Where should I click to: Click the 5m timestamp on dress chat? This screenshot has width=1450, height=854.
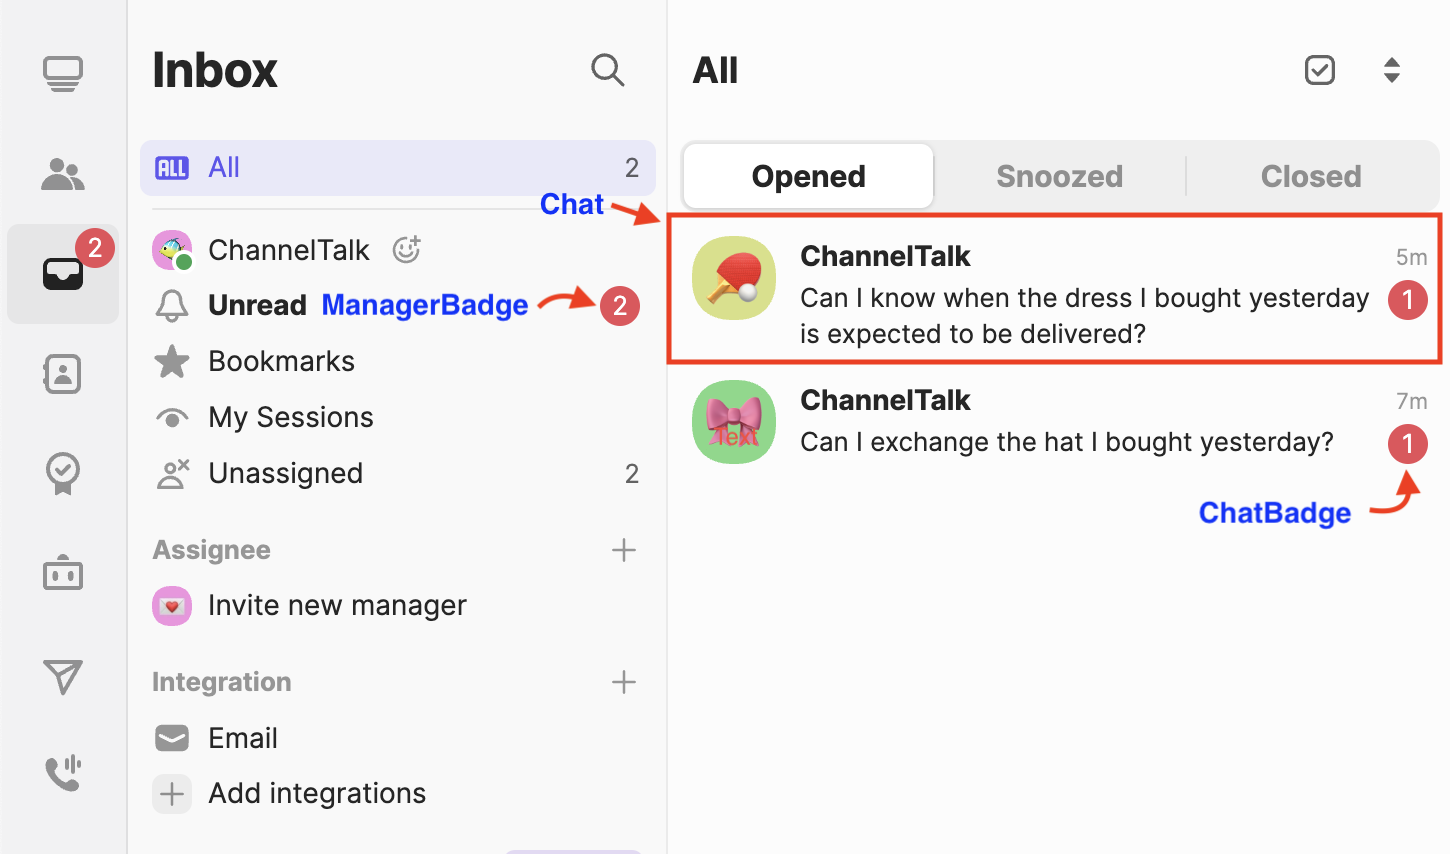(1411, 257)
